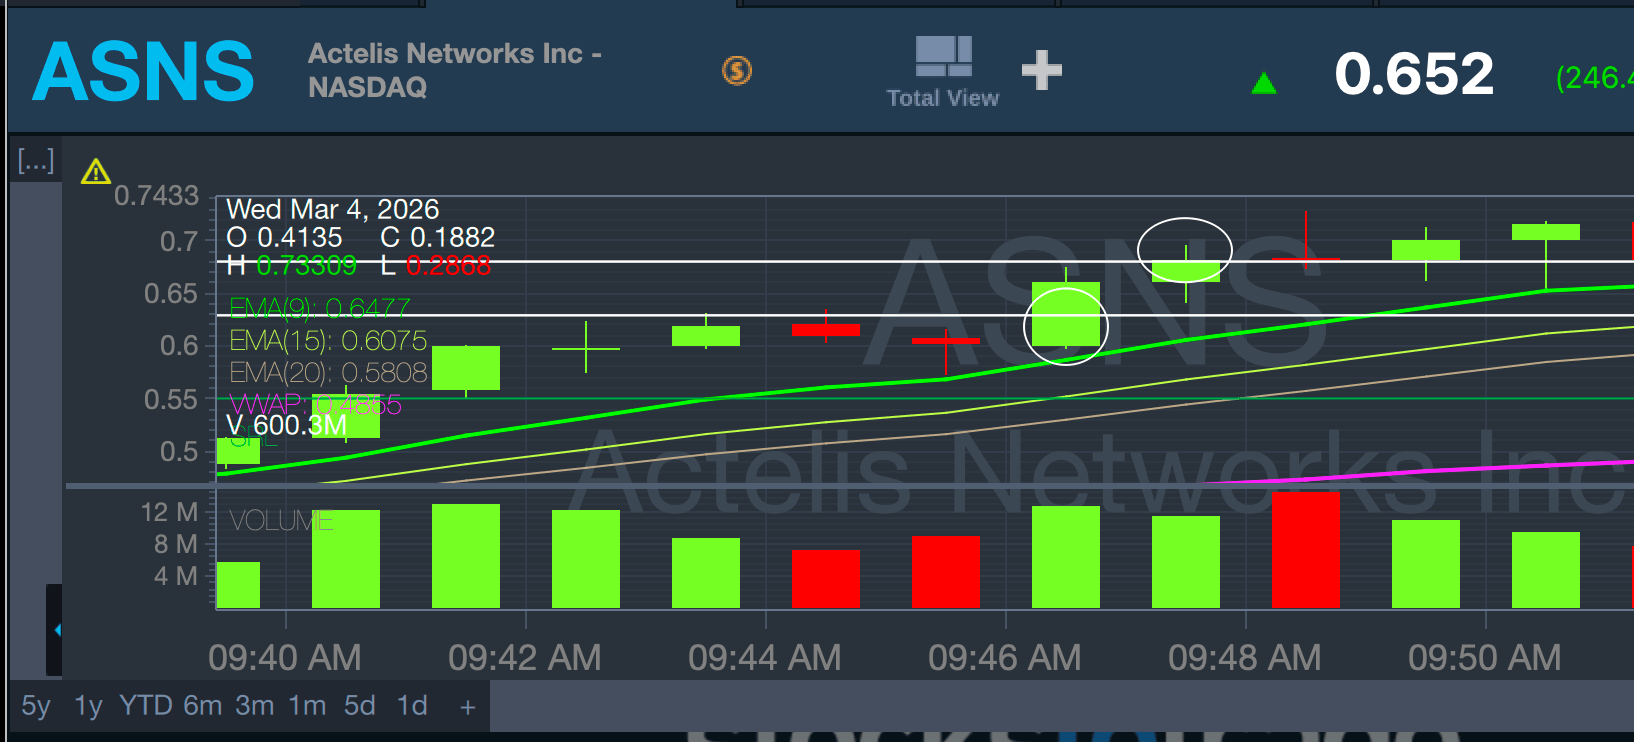Click the 09:46 AM time axis label
The image size is (1634, 742).
point(1005,658)
